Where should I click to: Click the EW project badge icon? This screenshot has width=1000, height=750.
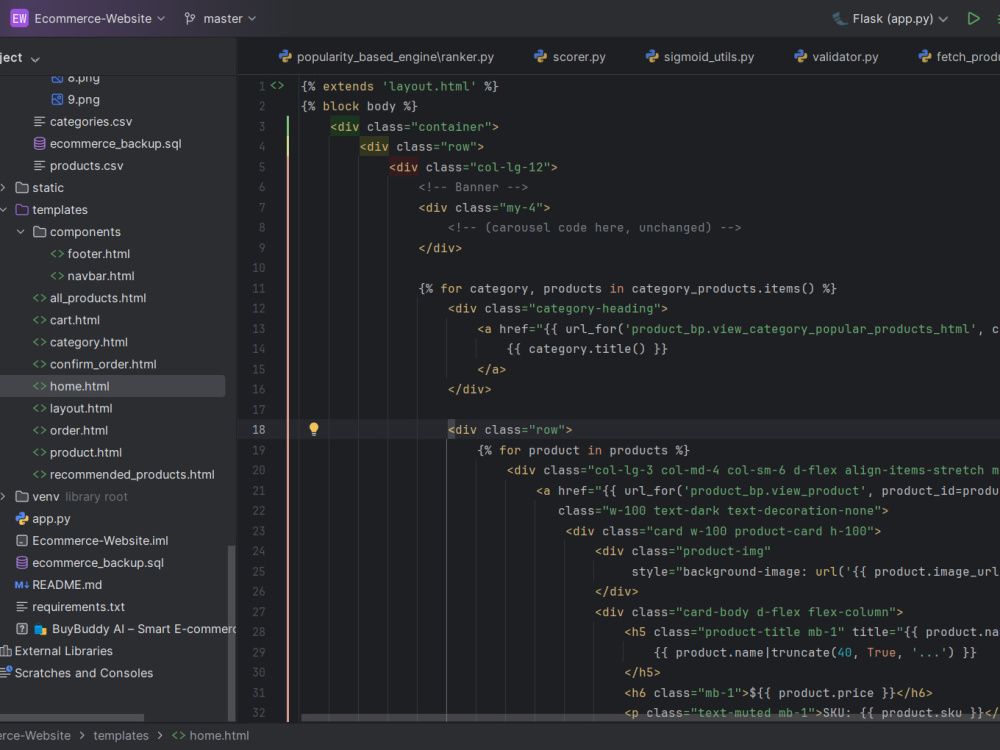click(x=19, y=18)
